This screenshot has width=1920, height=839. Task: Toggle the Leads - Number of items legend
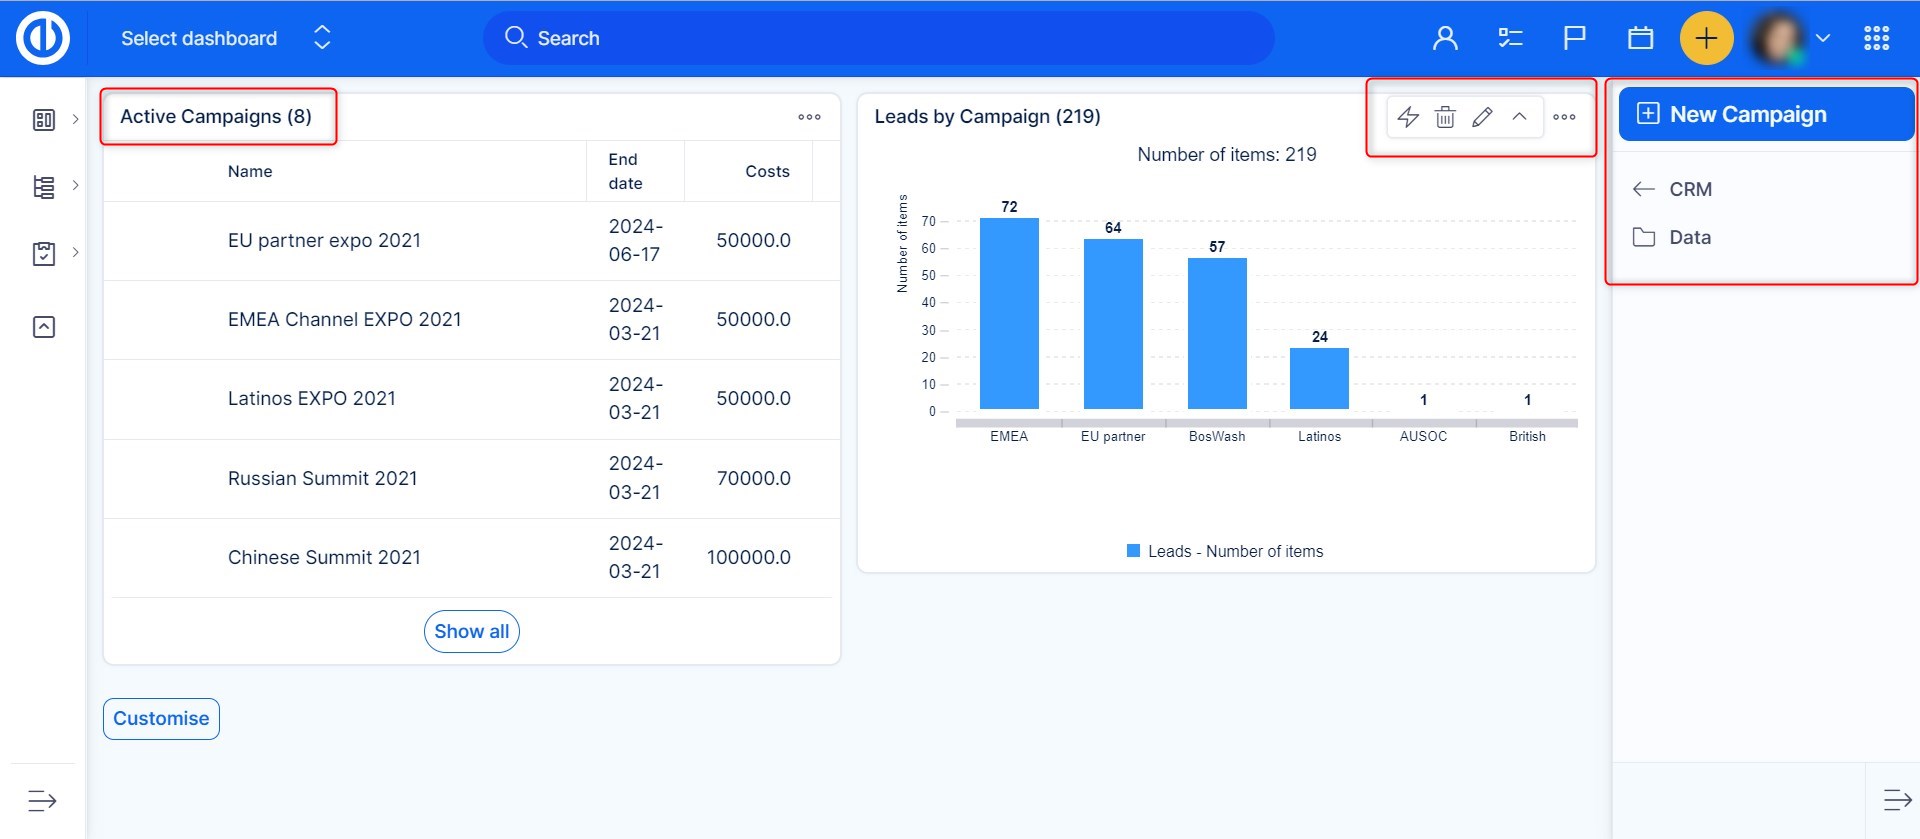(1225, 551)
